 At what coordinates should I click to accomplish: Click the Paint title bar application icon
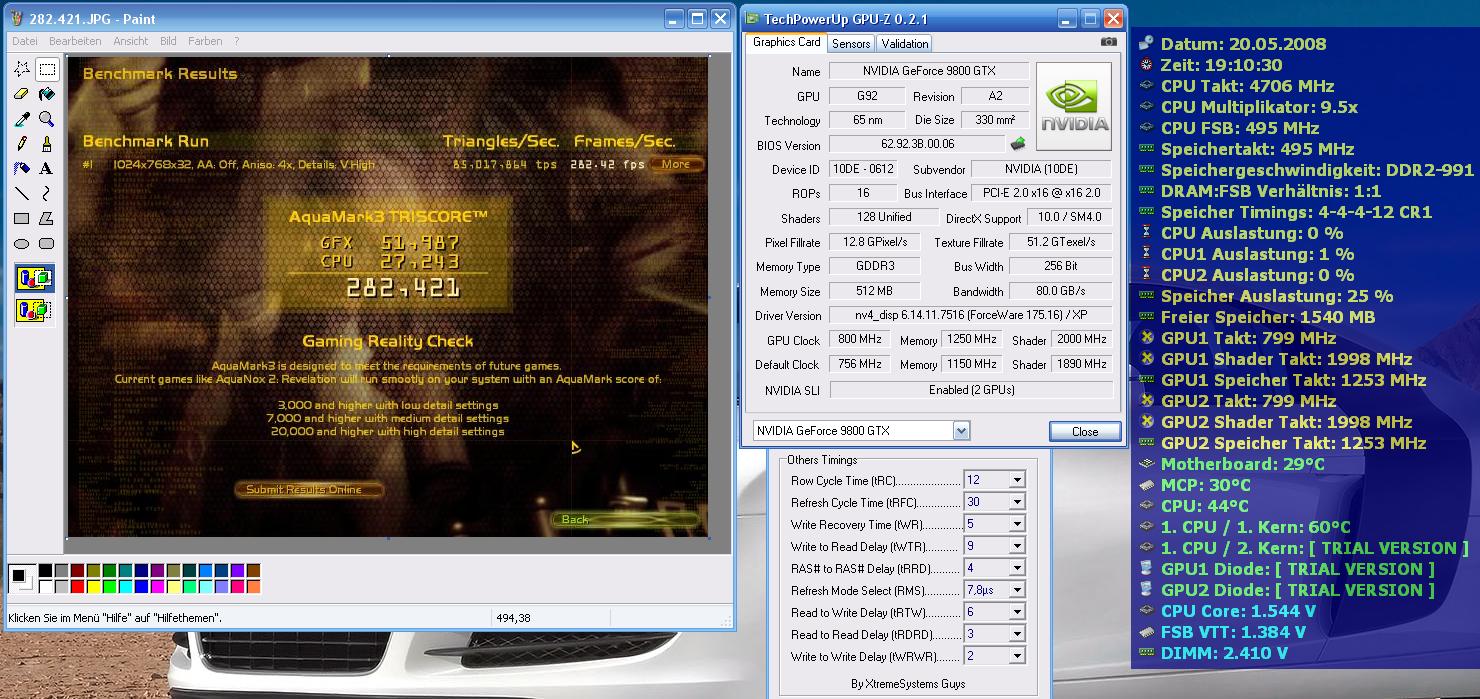(17, 19)
